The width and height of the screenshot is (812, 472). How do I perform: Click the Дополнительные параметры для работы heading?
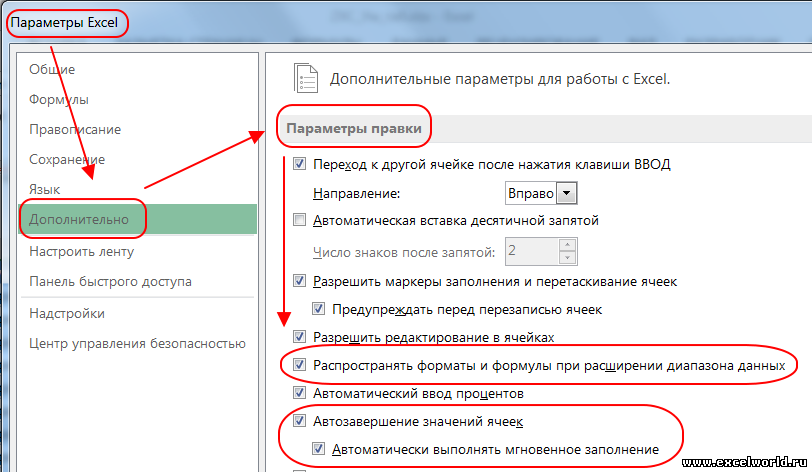click(x=500, y=79)
